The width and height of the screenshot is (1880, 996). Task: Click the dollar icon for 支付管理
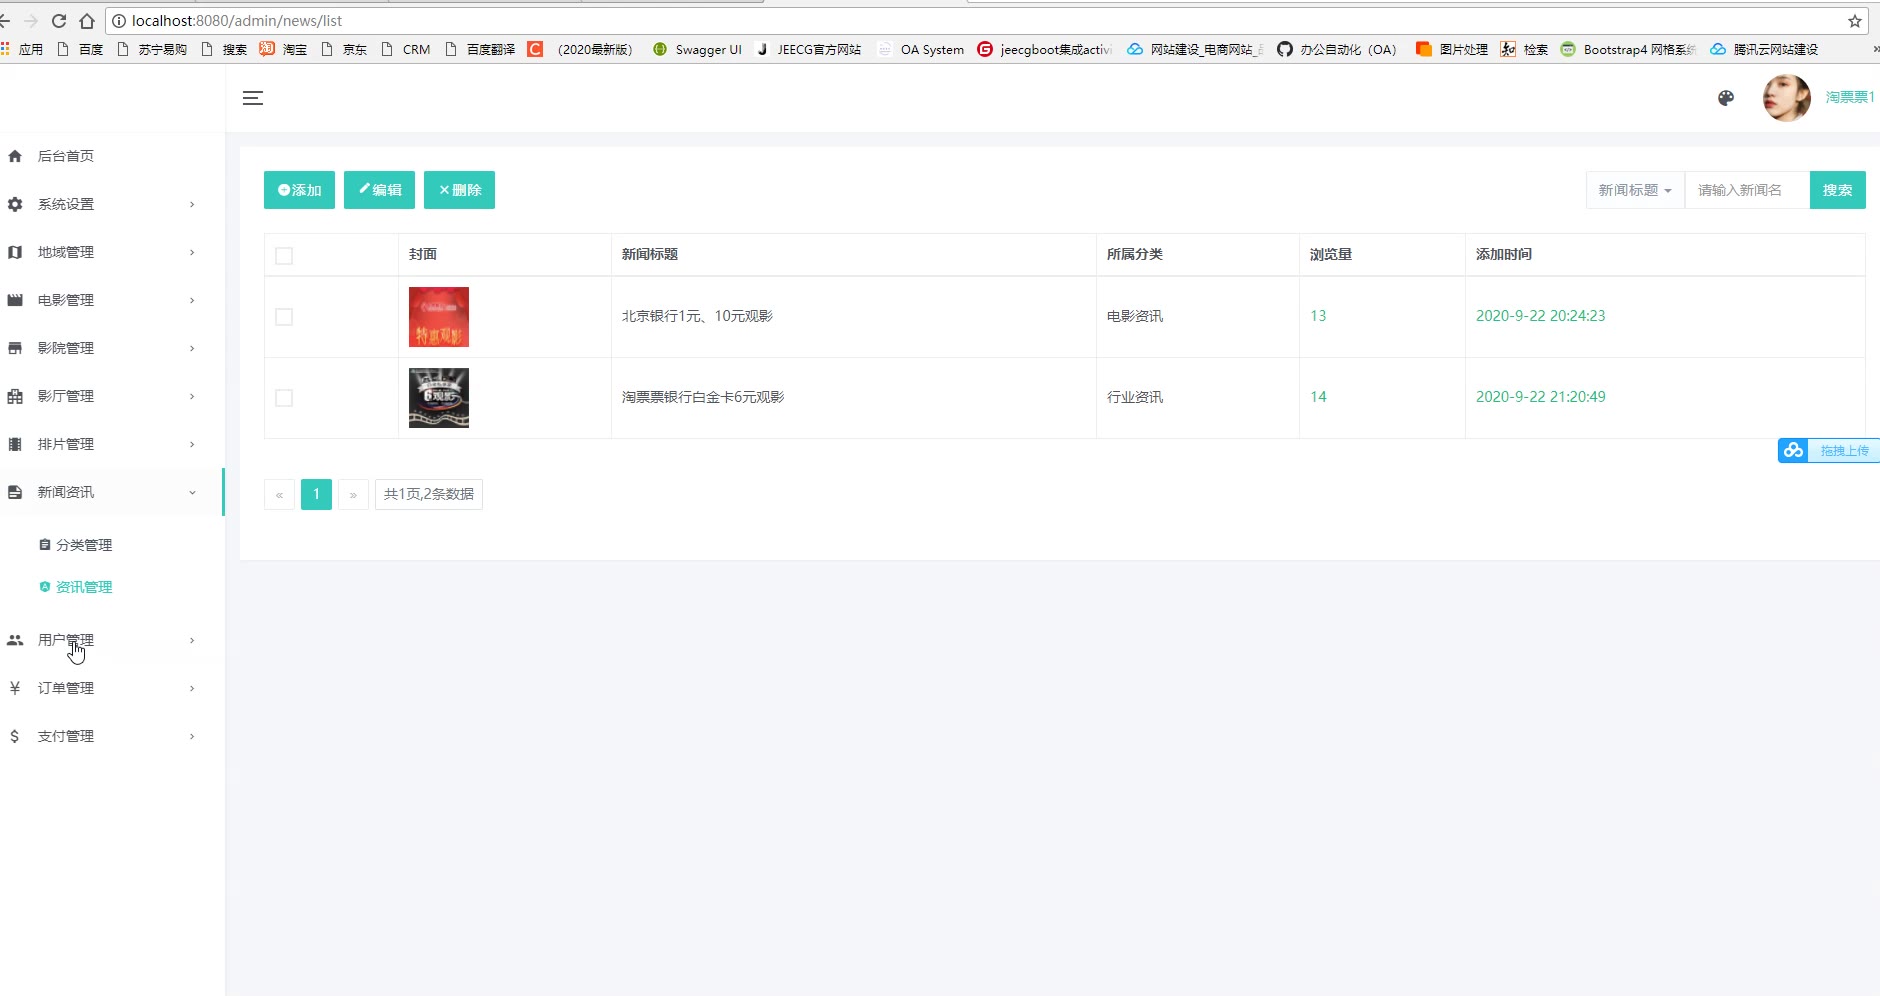click(15, 736)
